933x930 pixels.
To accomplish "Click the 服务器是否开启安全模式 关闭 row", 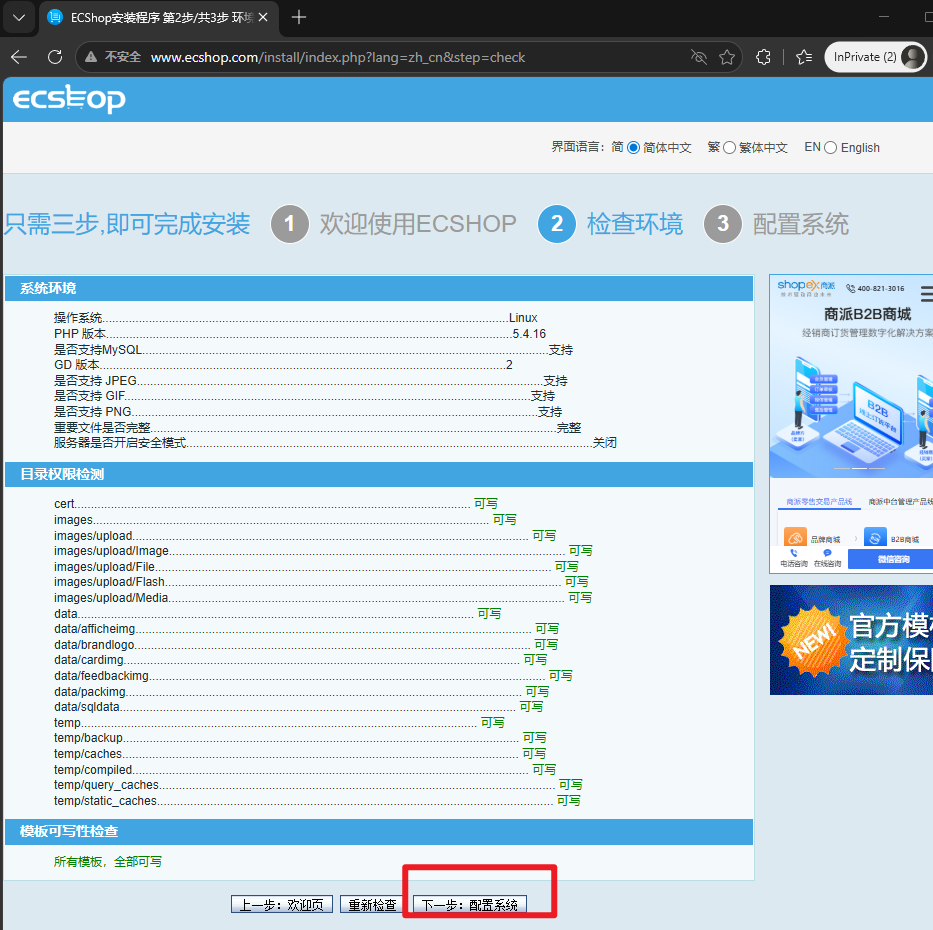I will pyautogui.click(x=336, y=443).
